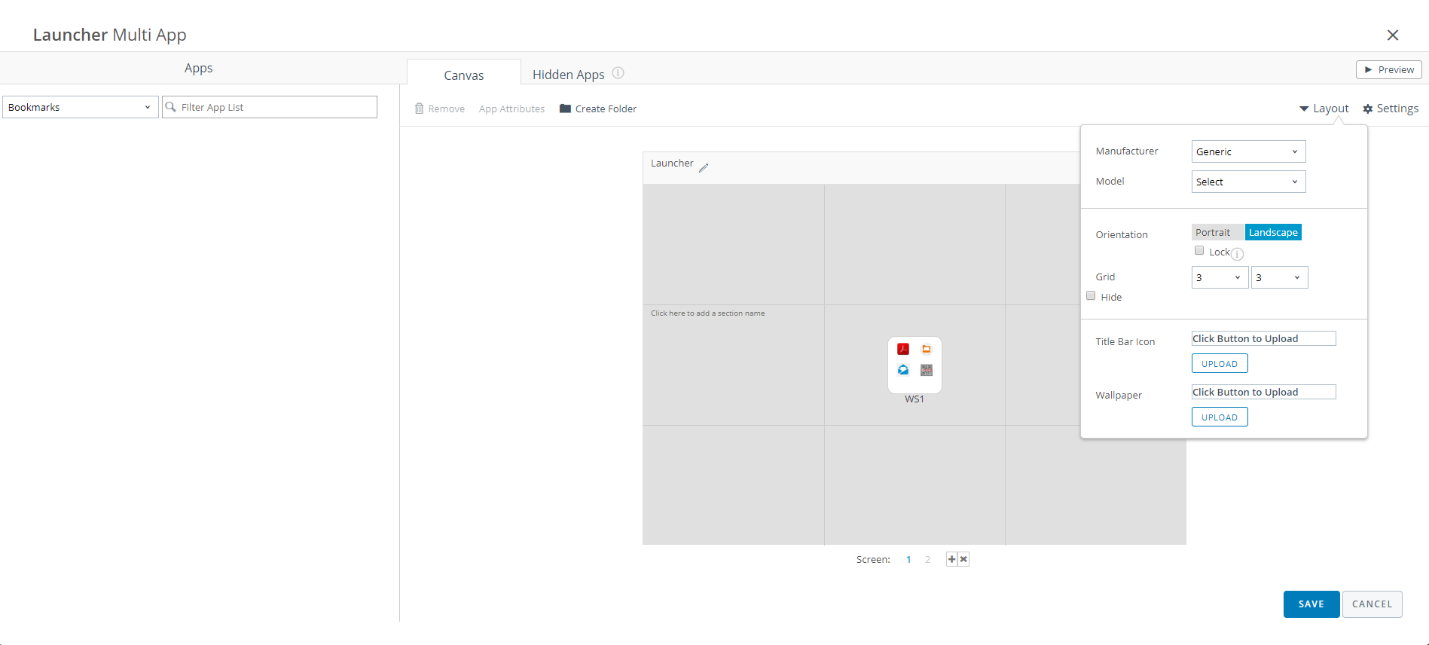Switch to the Hidden Apps tab

pos(568,74)
